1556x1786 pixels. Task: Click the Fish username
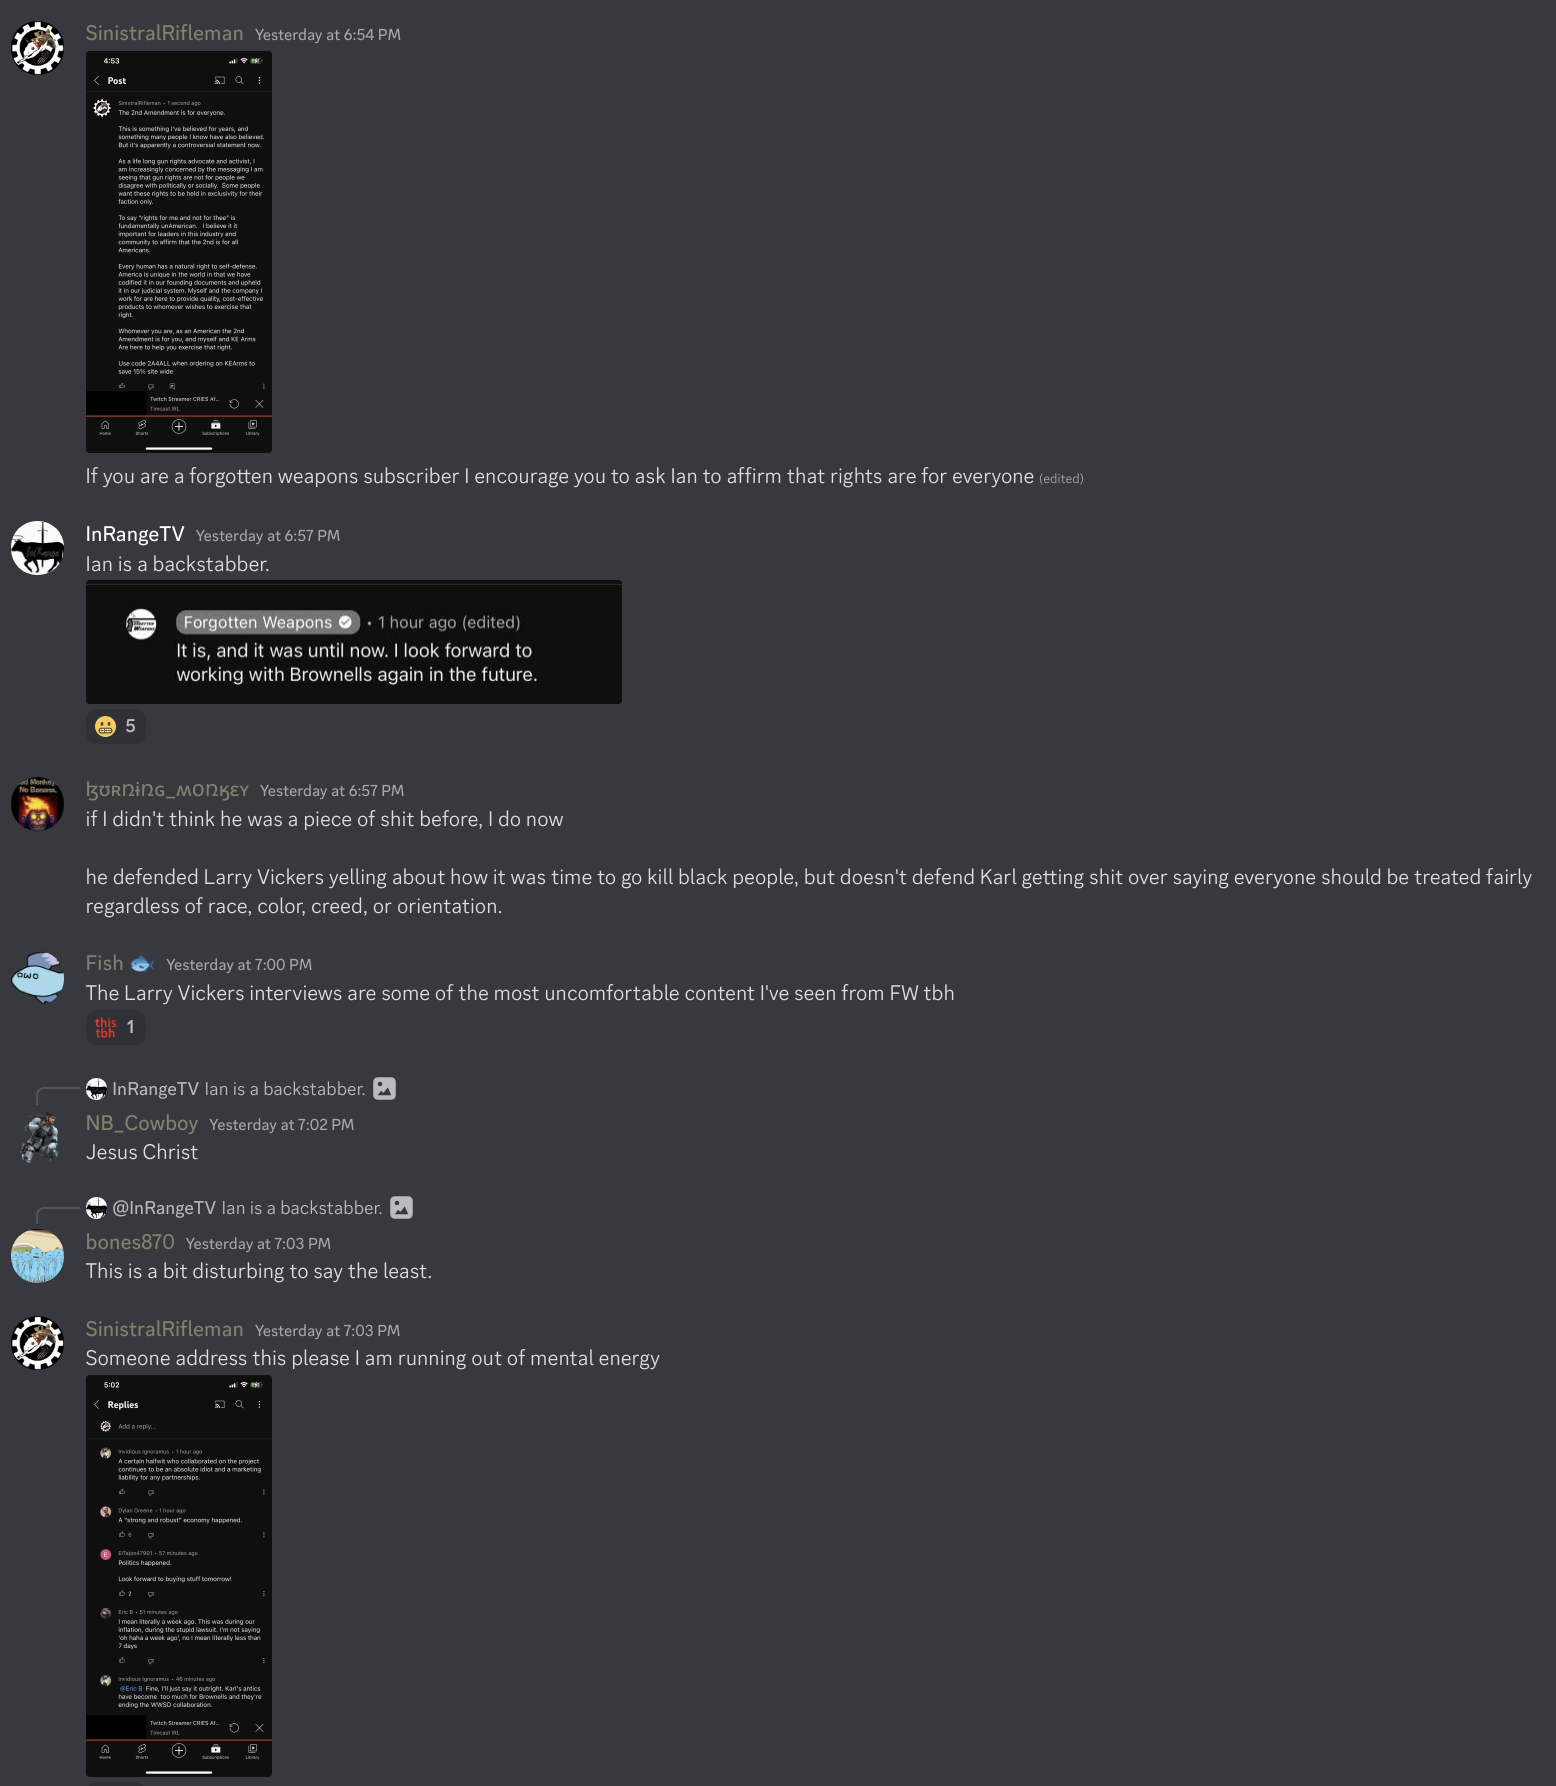tap(105, 964)
